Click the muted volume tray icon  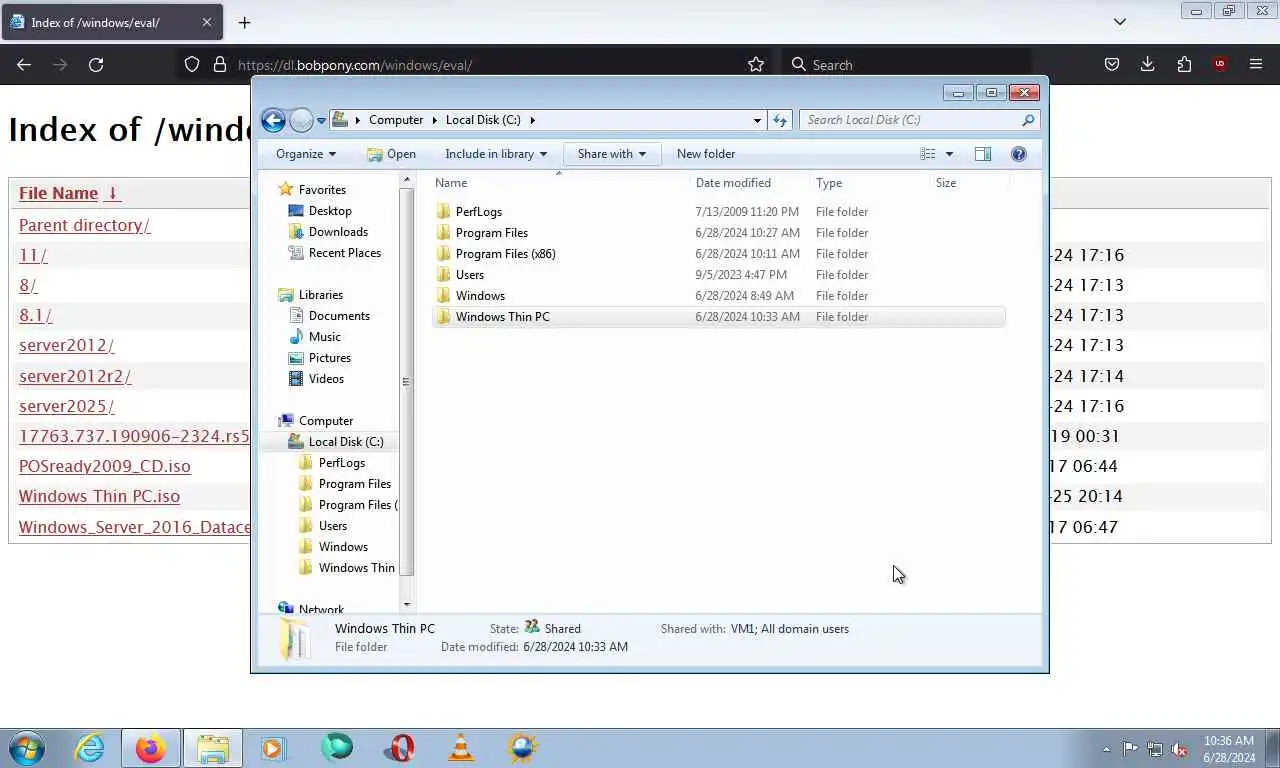click(1179, 749)
